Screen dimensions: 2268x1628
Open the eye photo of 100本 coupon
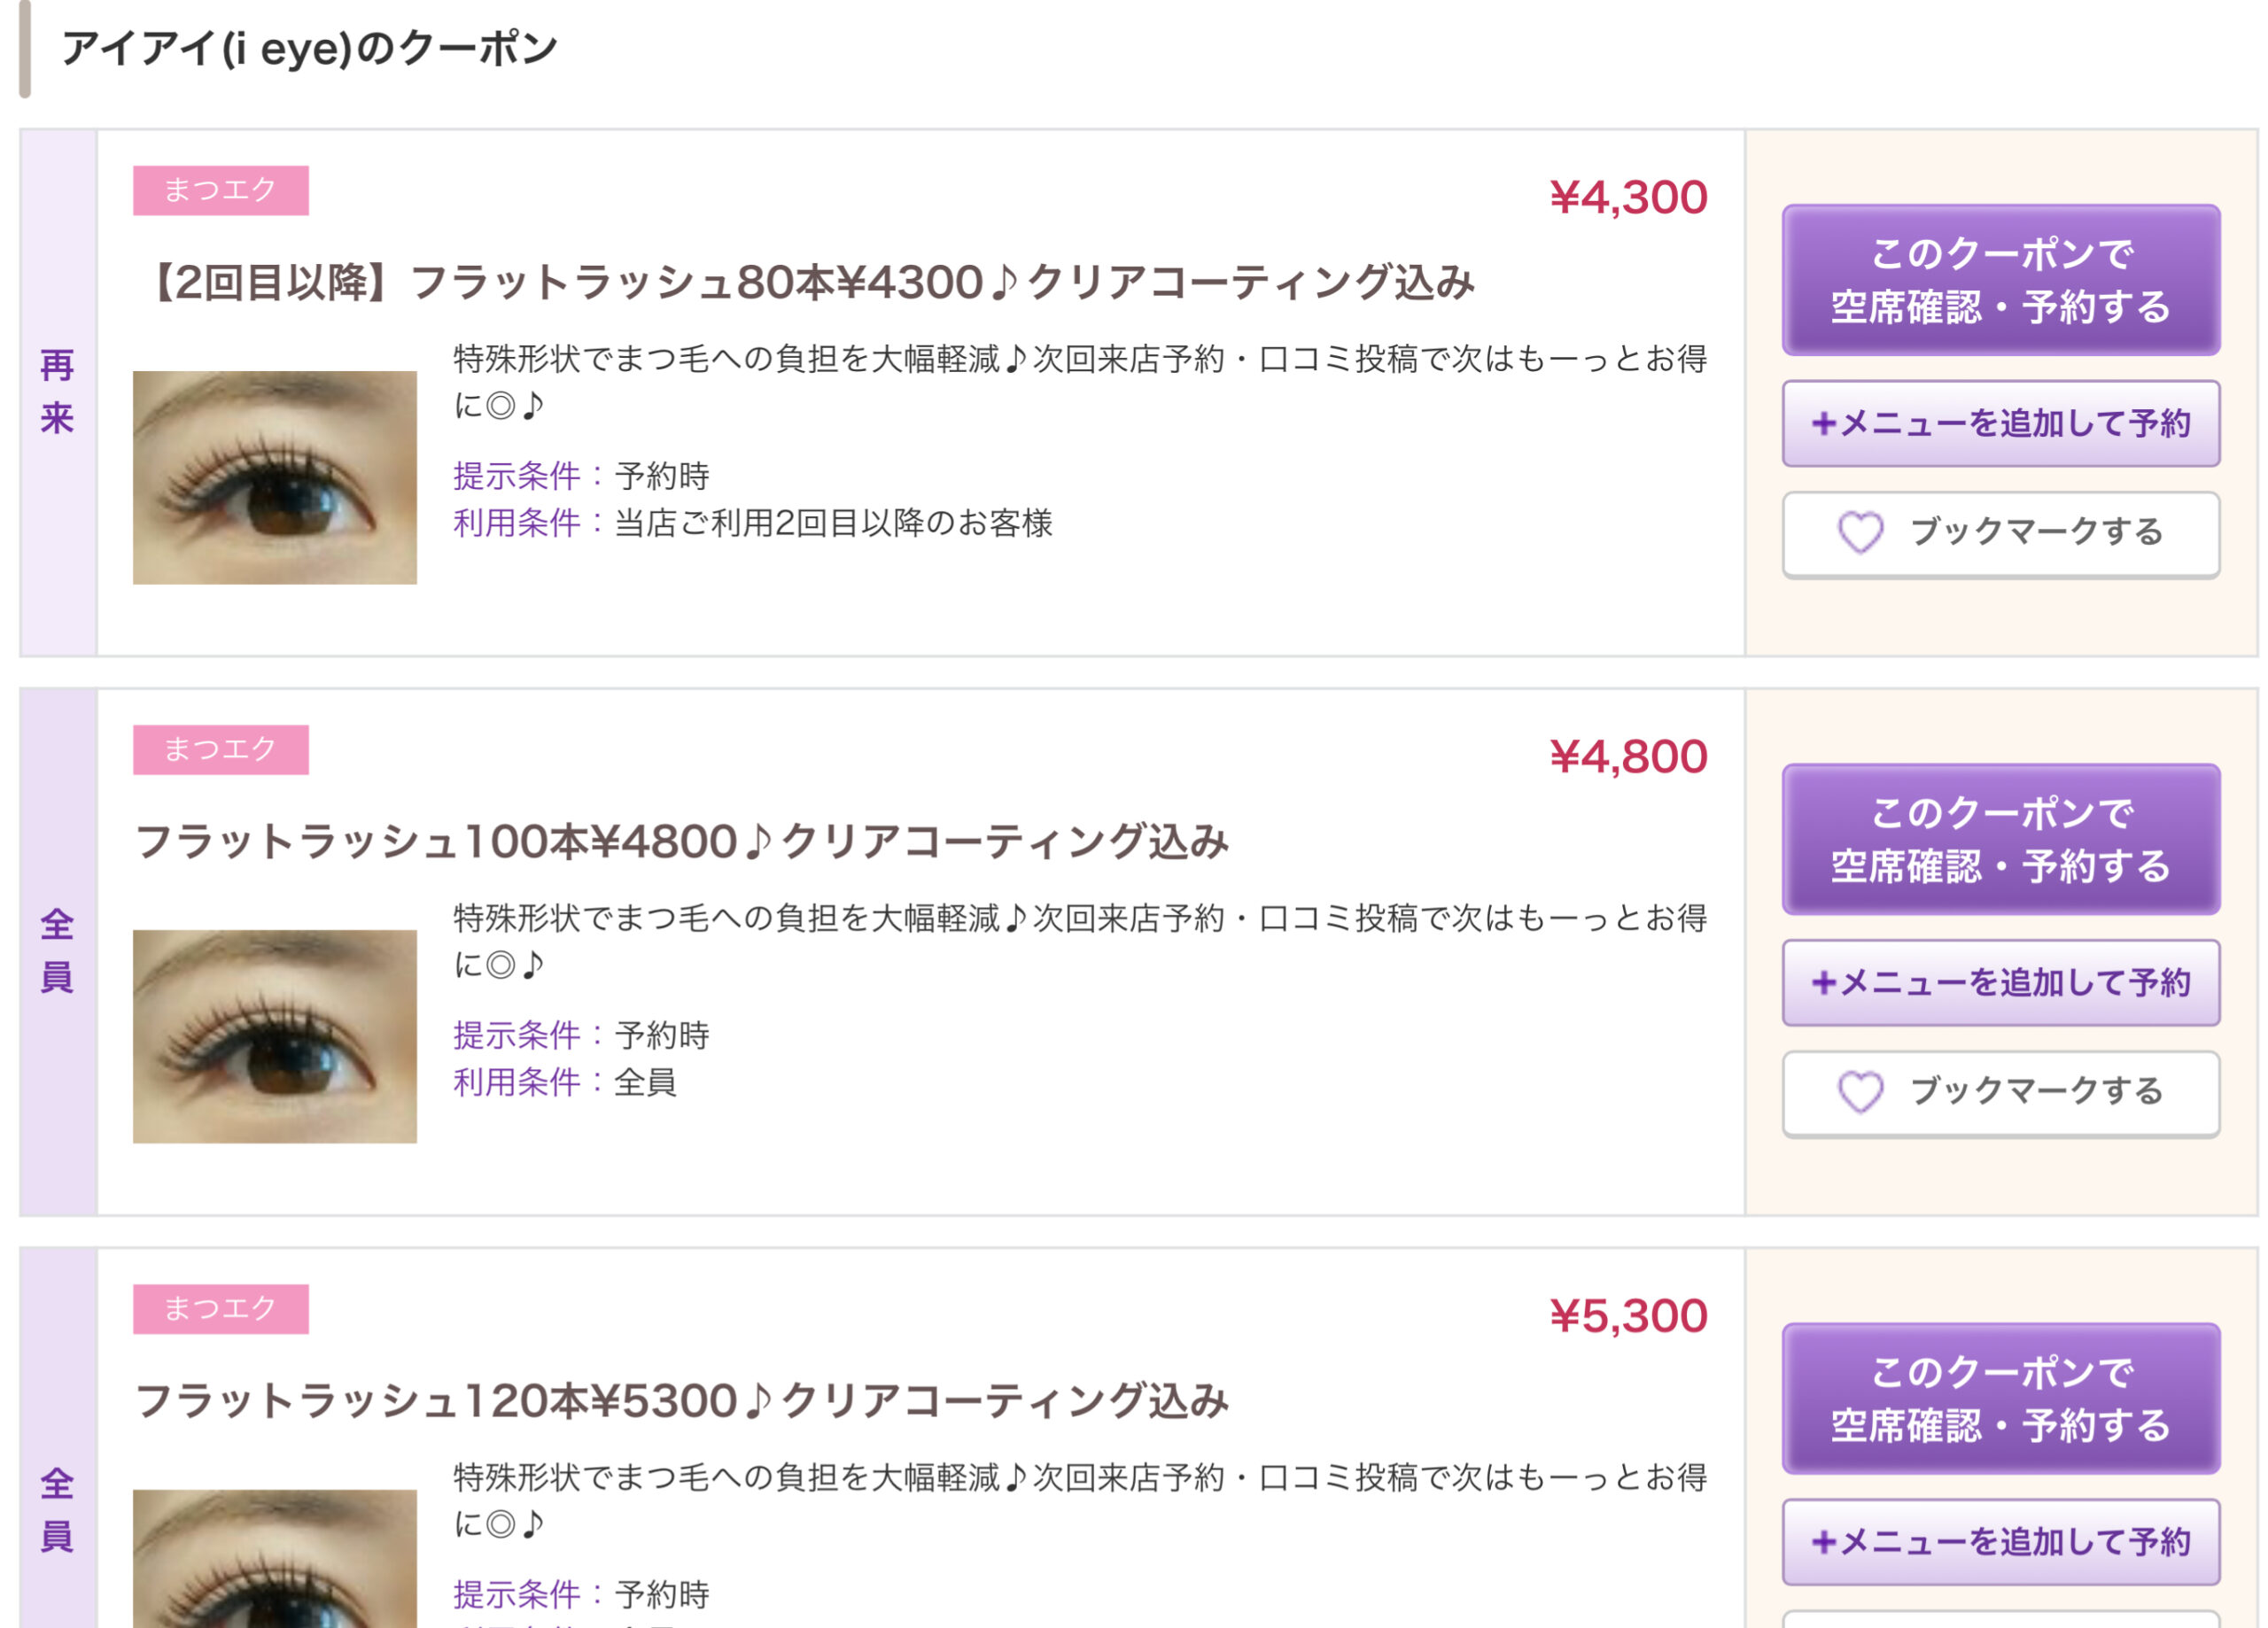click(x=274, y=1036)
